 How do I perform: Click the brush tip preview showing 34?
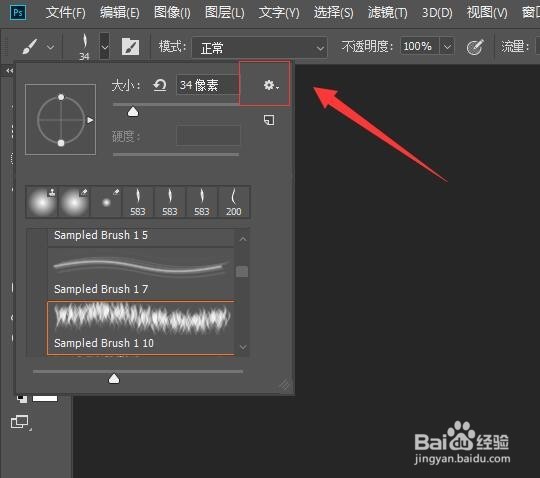[x=84, y=47]
